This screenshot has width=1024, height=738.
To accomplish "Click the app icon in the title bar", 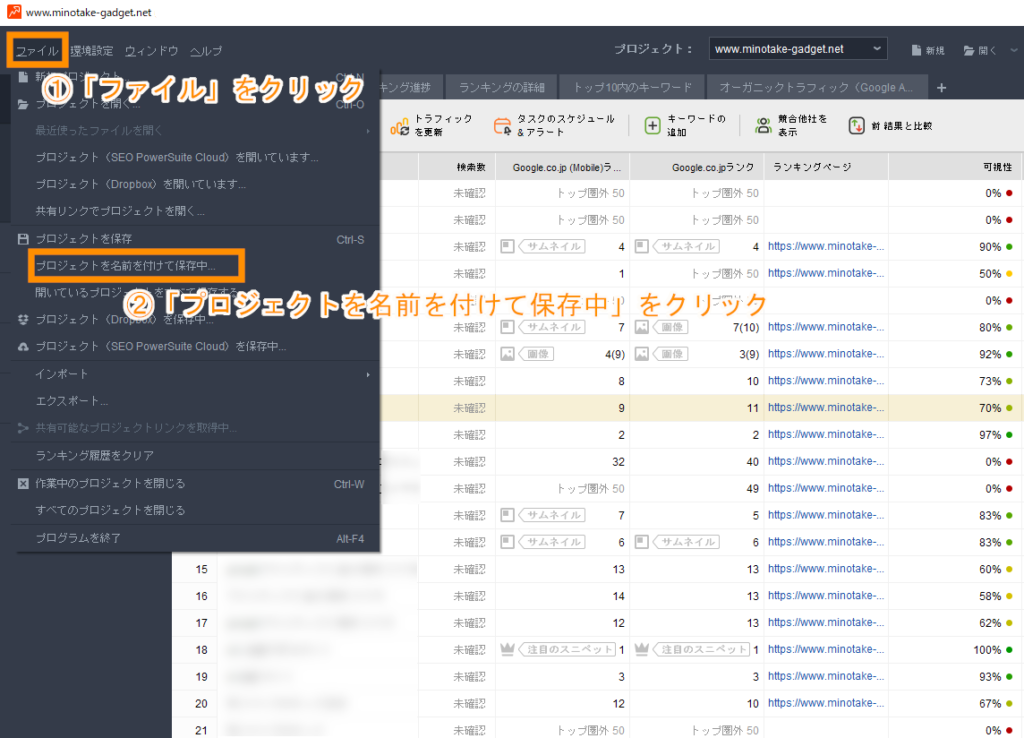I will (x=14, y=12).
